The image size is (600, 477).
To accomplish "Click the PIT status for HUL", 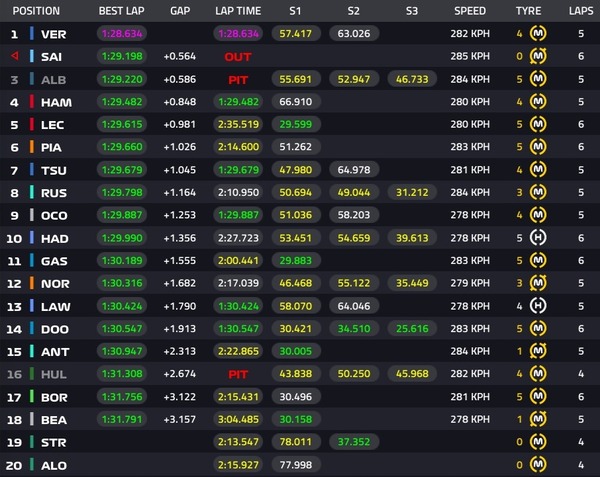I will (238, 374).
